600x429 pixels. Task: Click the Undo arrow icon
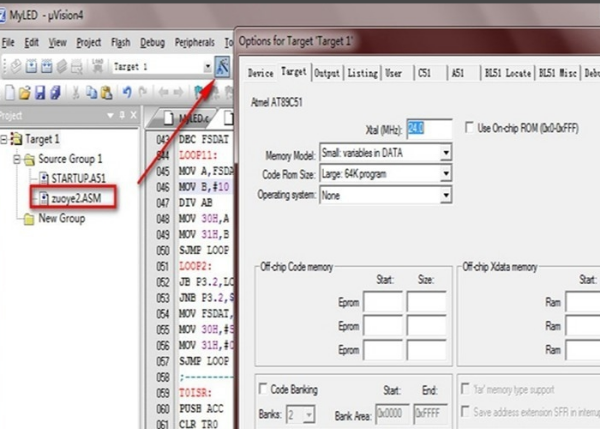[x=127, y=92]
